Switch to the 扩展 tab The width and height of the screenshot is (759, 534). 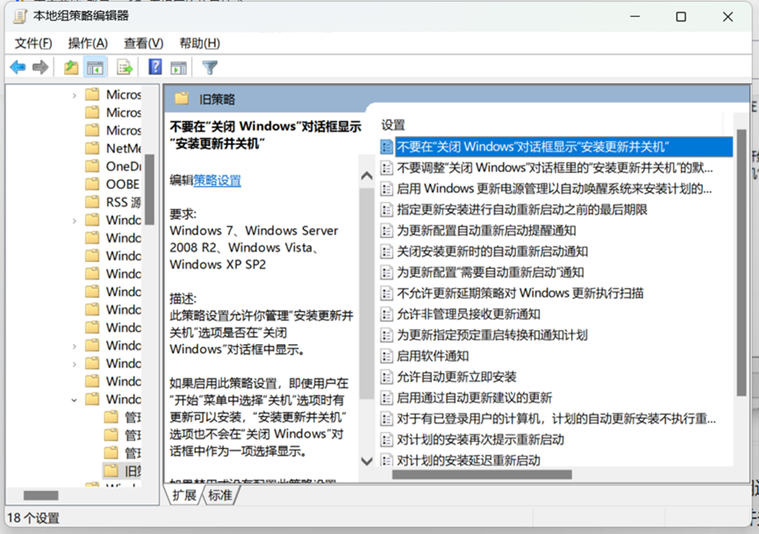(184, 495)
